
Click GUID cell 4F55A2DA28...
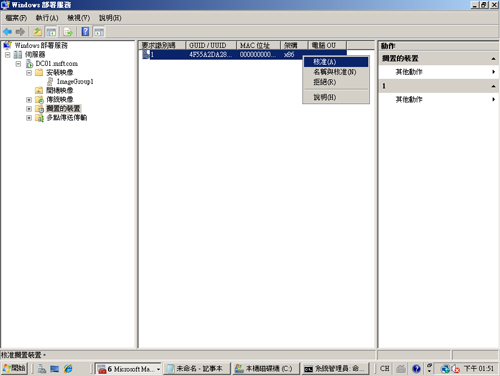click(211, 54)
